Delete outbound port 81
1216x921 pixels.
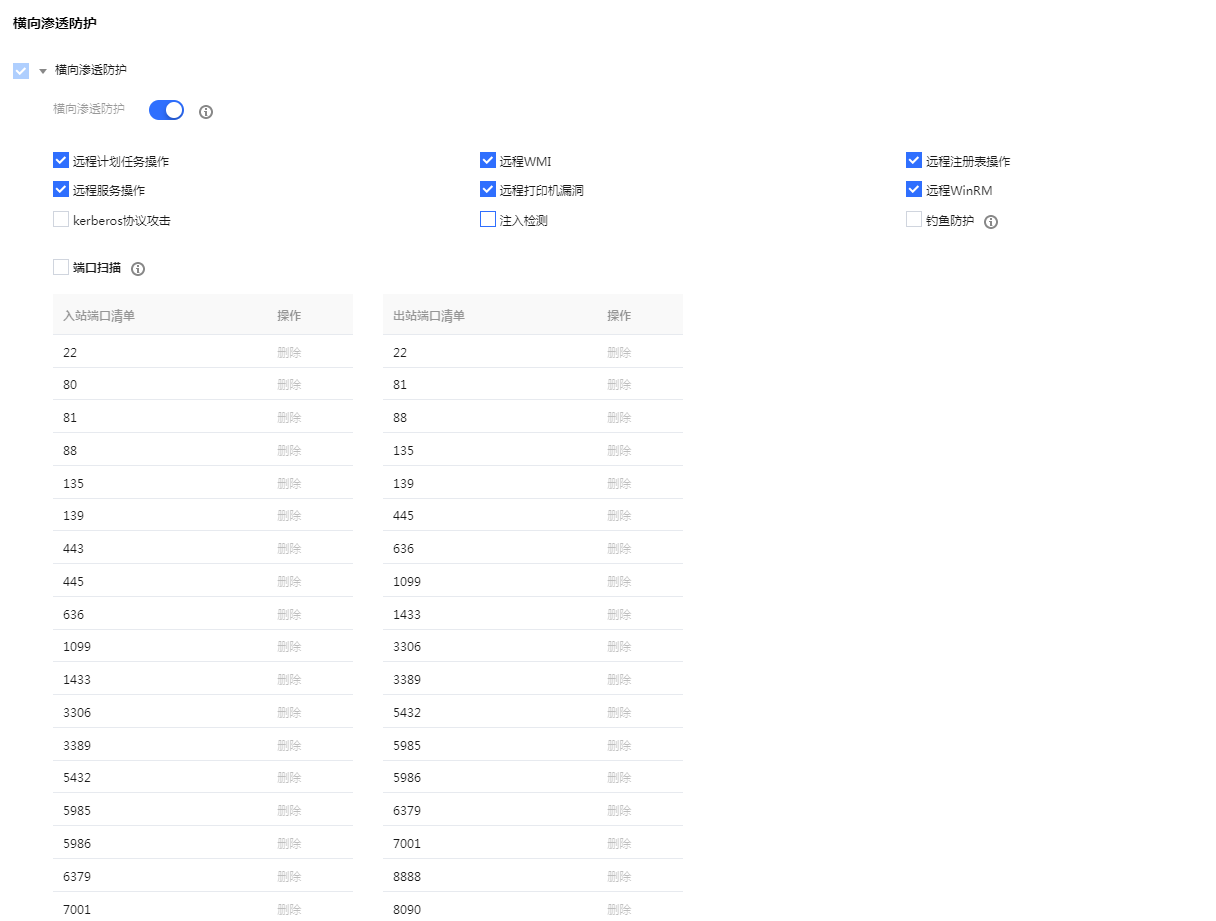[x=619, y=385]
